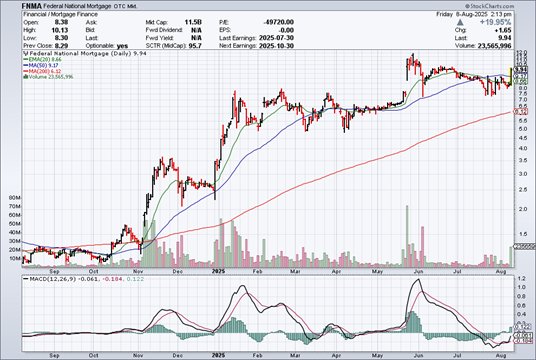Click the 1.2 value on MACD scale

521,279
